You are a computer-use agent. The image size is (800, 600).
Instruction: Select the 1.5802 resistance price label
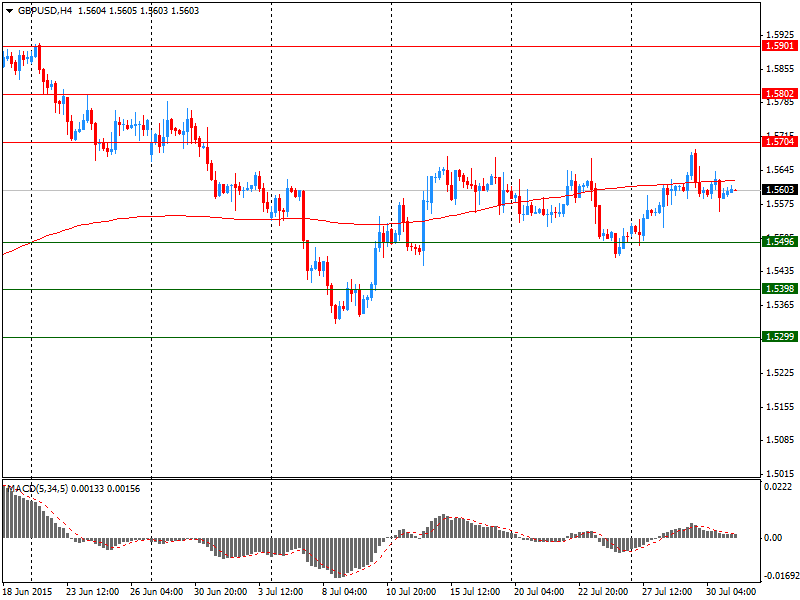tap(779, 94)
